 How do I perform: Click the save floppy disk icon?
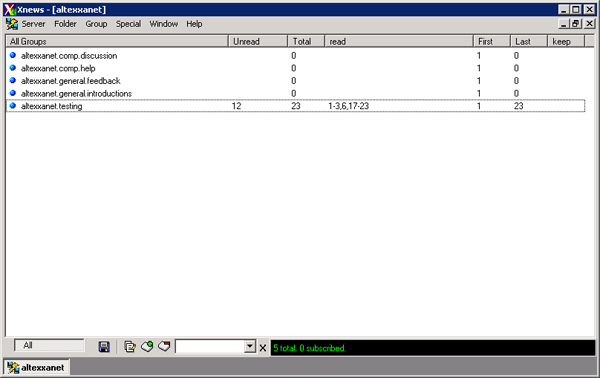point(104,347)
